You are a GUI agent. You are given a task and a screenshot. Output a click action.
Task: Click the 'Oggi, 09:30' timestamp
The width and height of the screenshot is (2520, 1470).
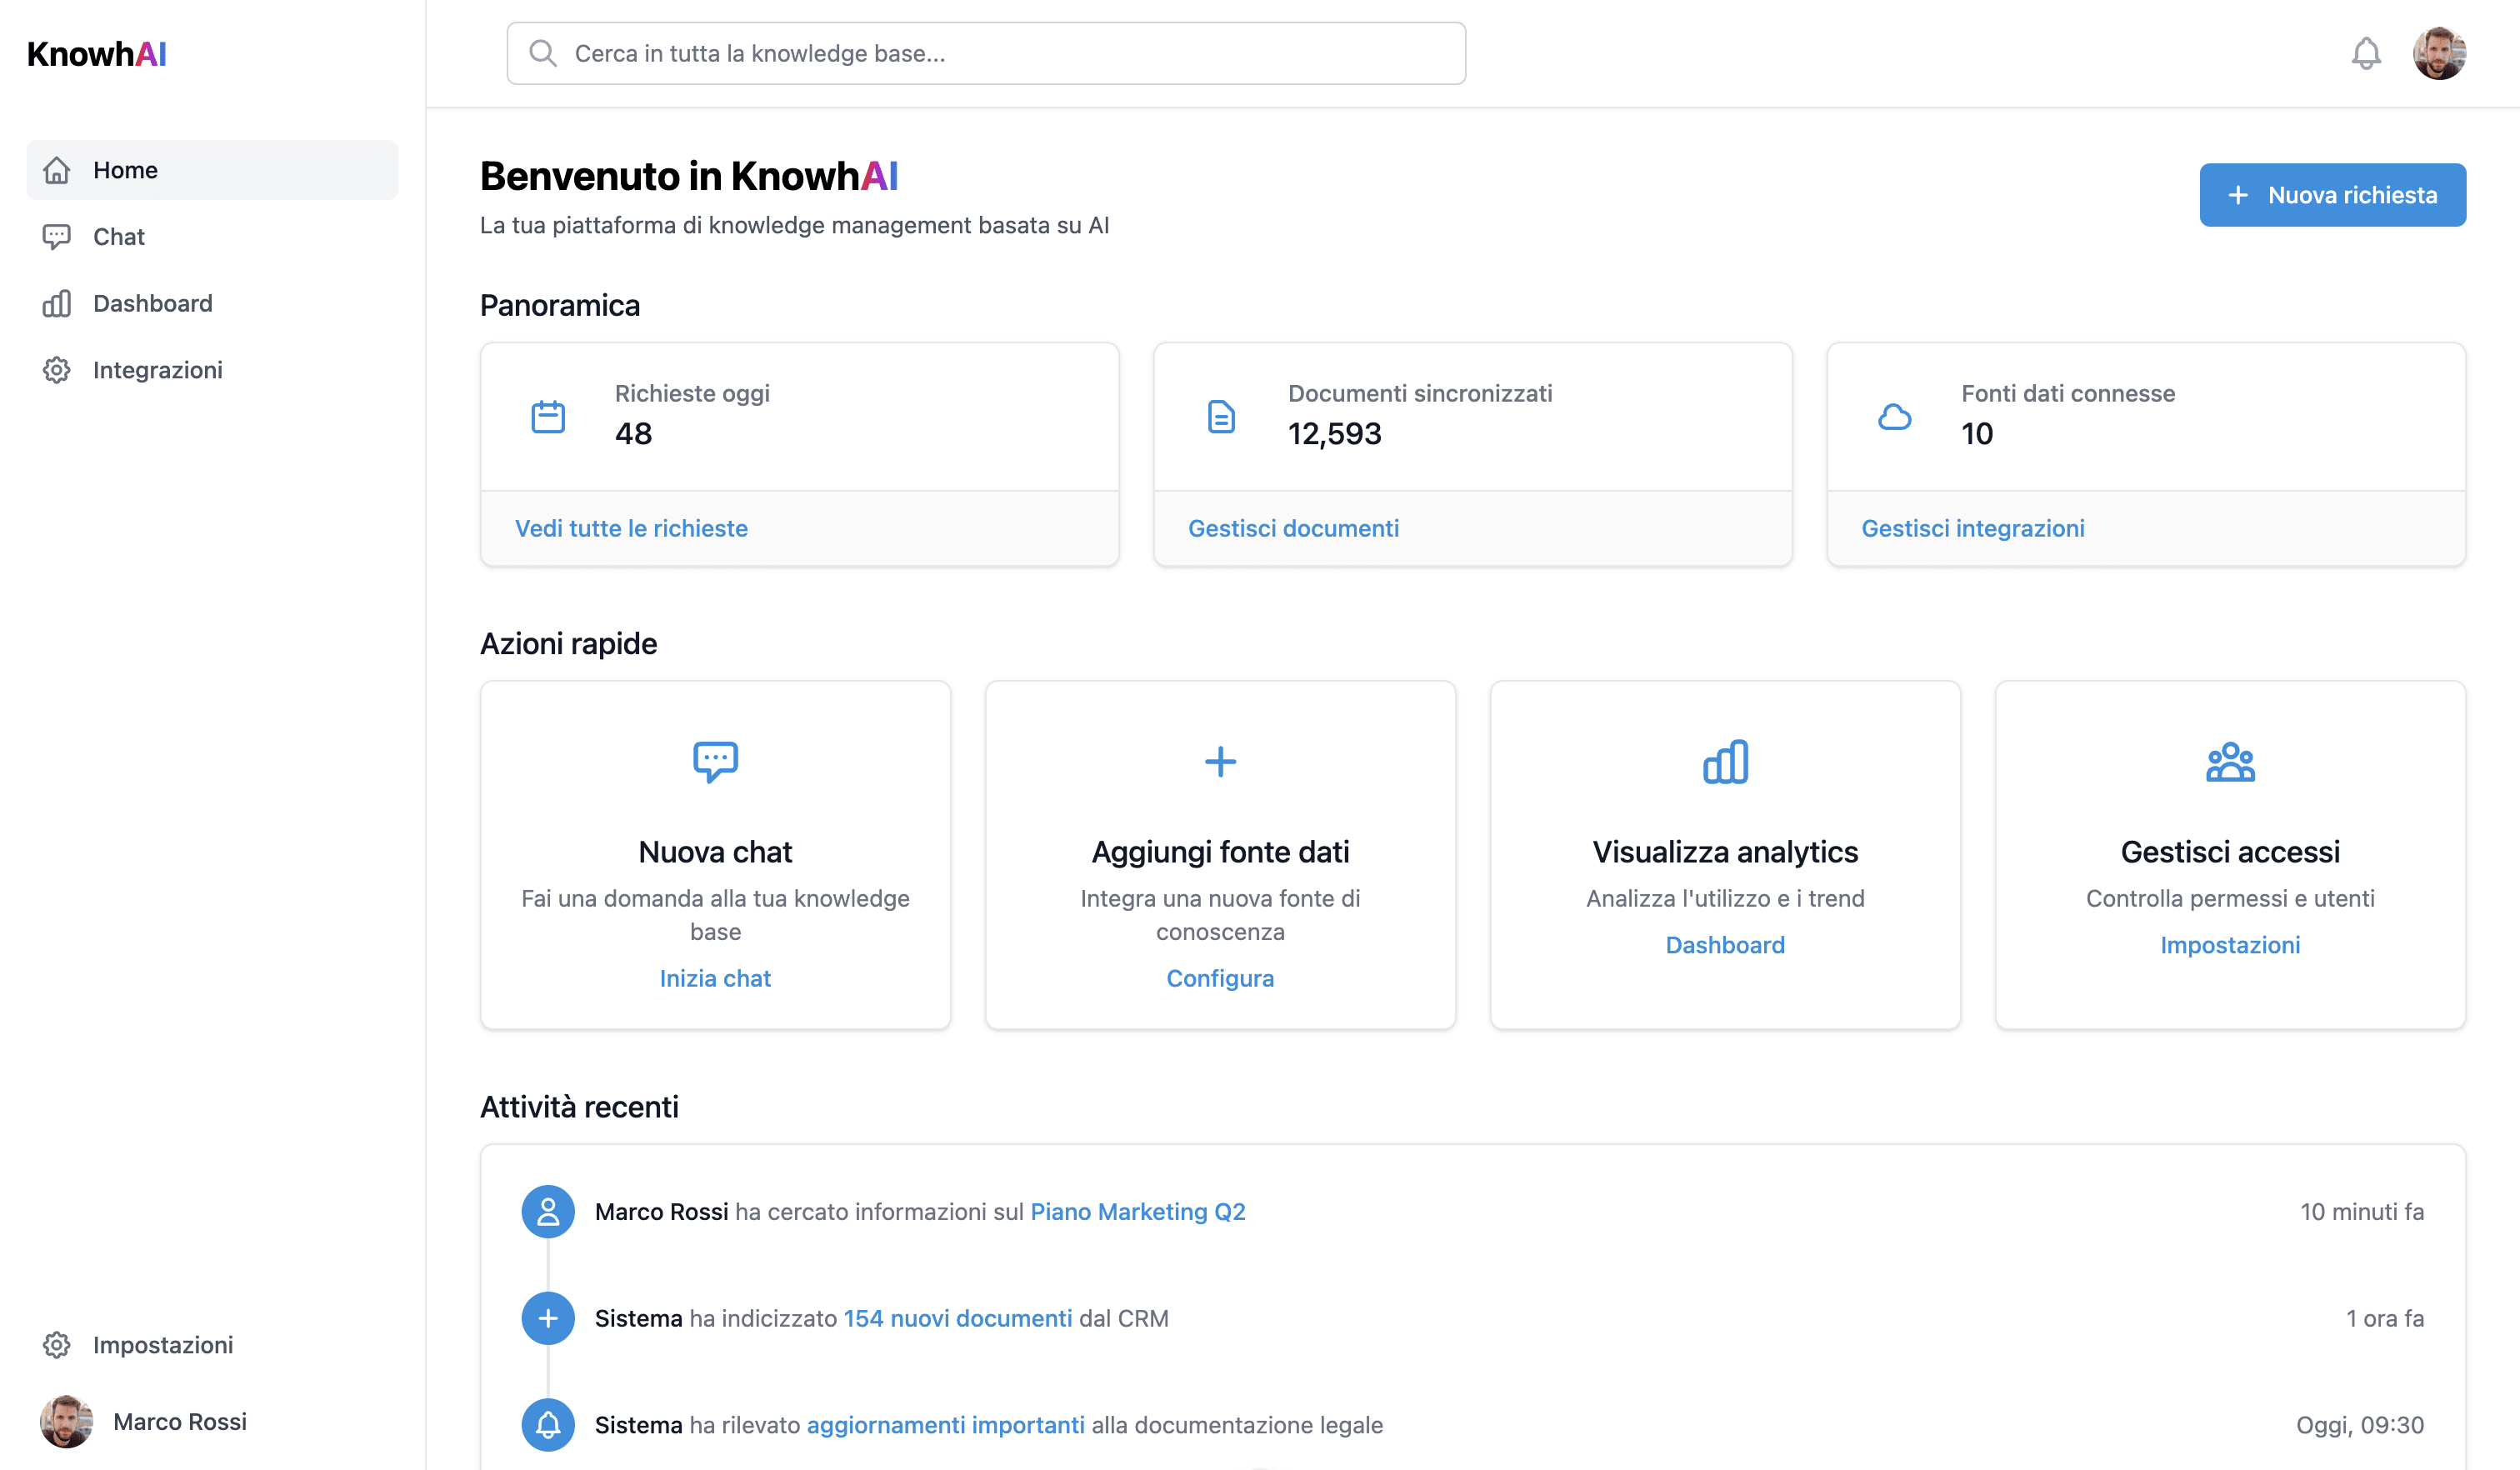click(2360, 1425)
